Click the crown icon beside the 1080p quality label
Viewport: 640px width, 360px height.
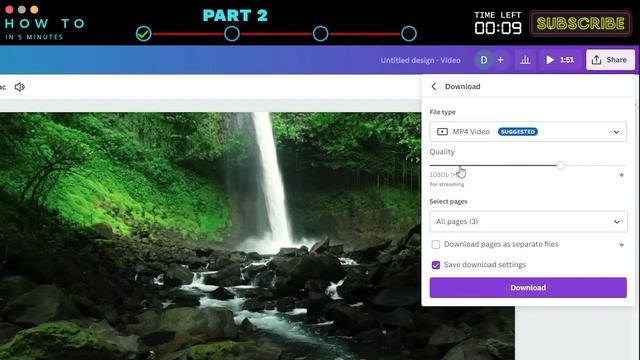(x=621, y=175)
